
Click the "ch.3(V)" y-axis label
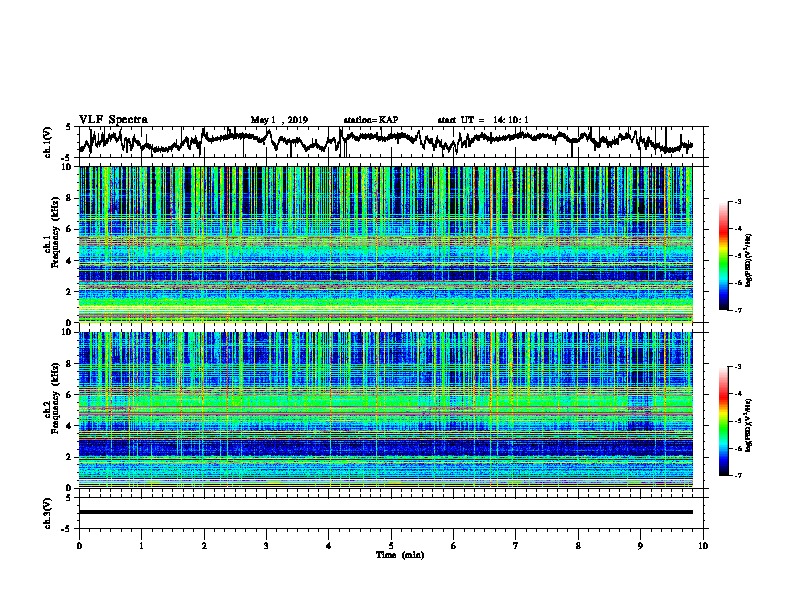pyautogui.click(x=48, y=513)
